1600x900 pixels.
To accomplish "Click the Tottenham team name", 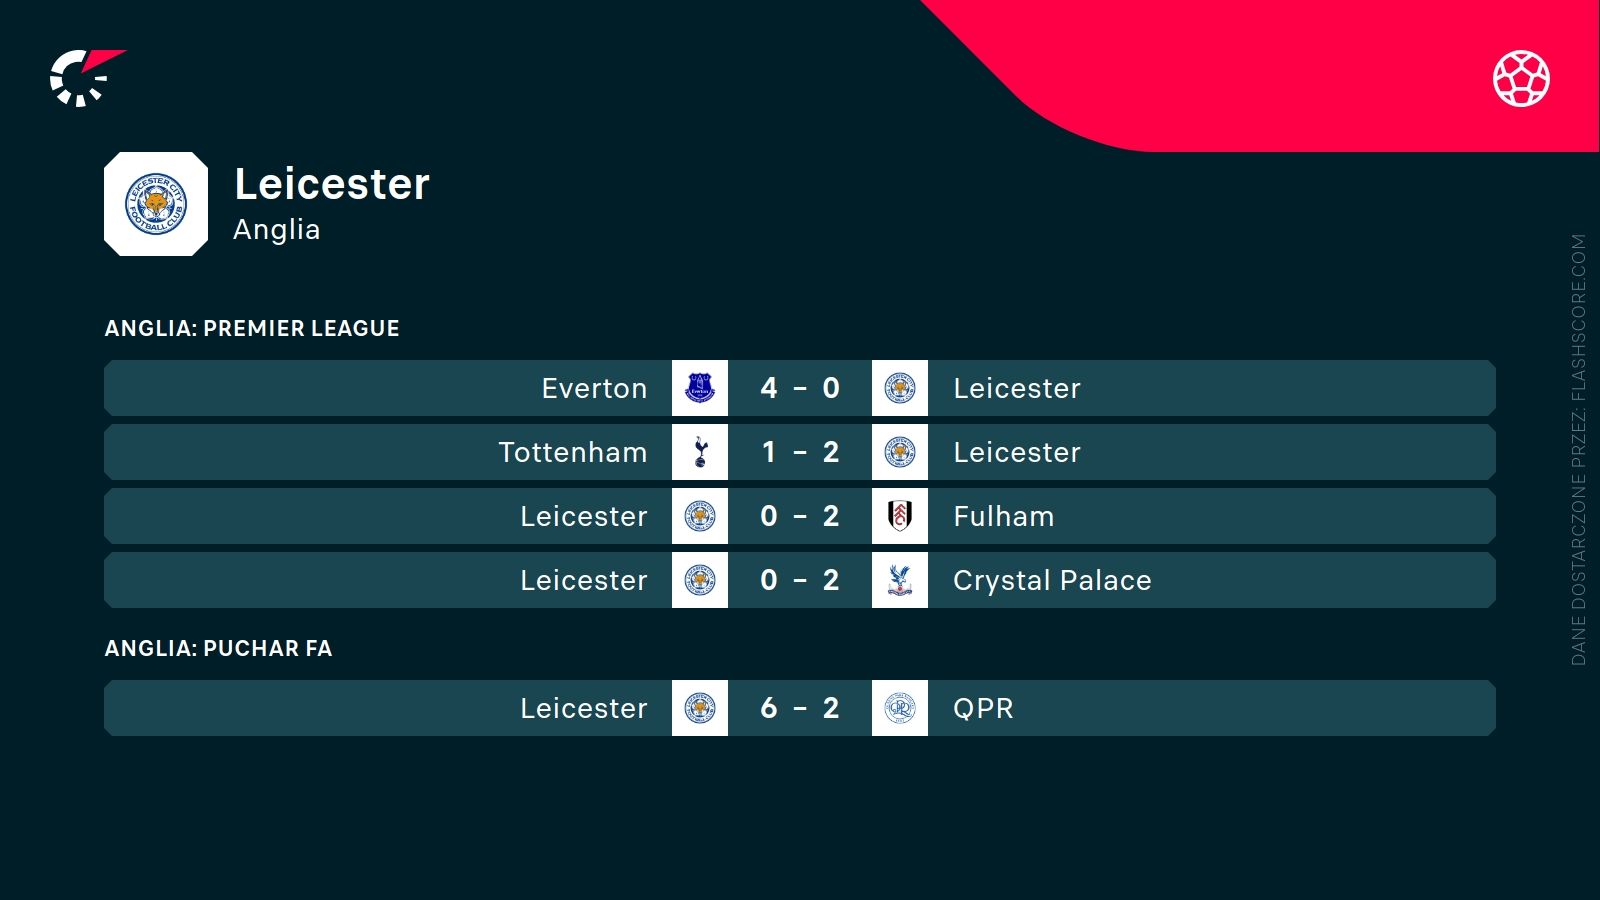I will [x=573, y=452].
